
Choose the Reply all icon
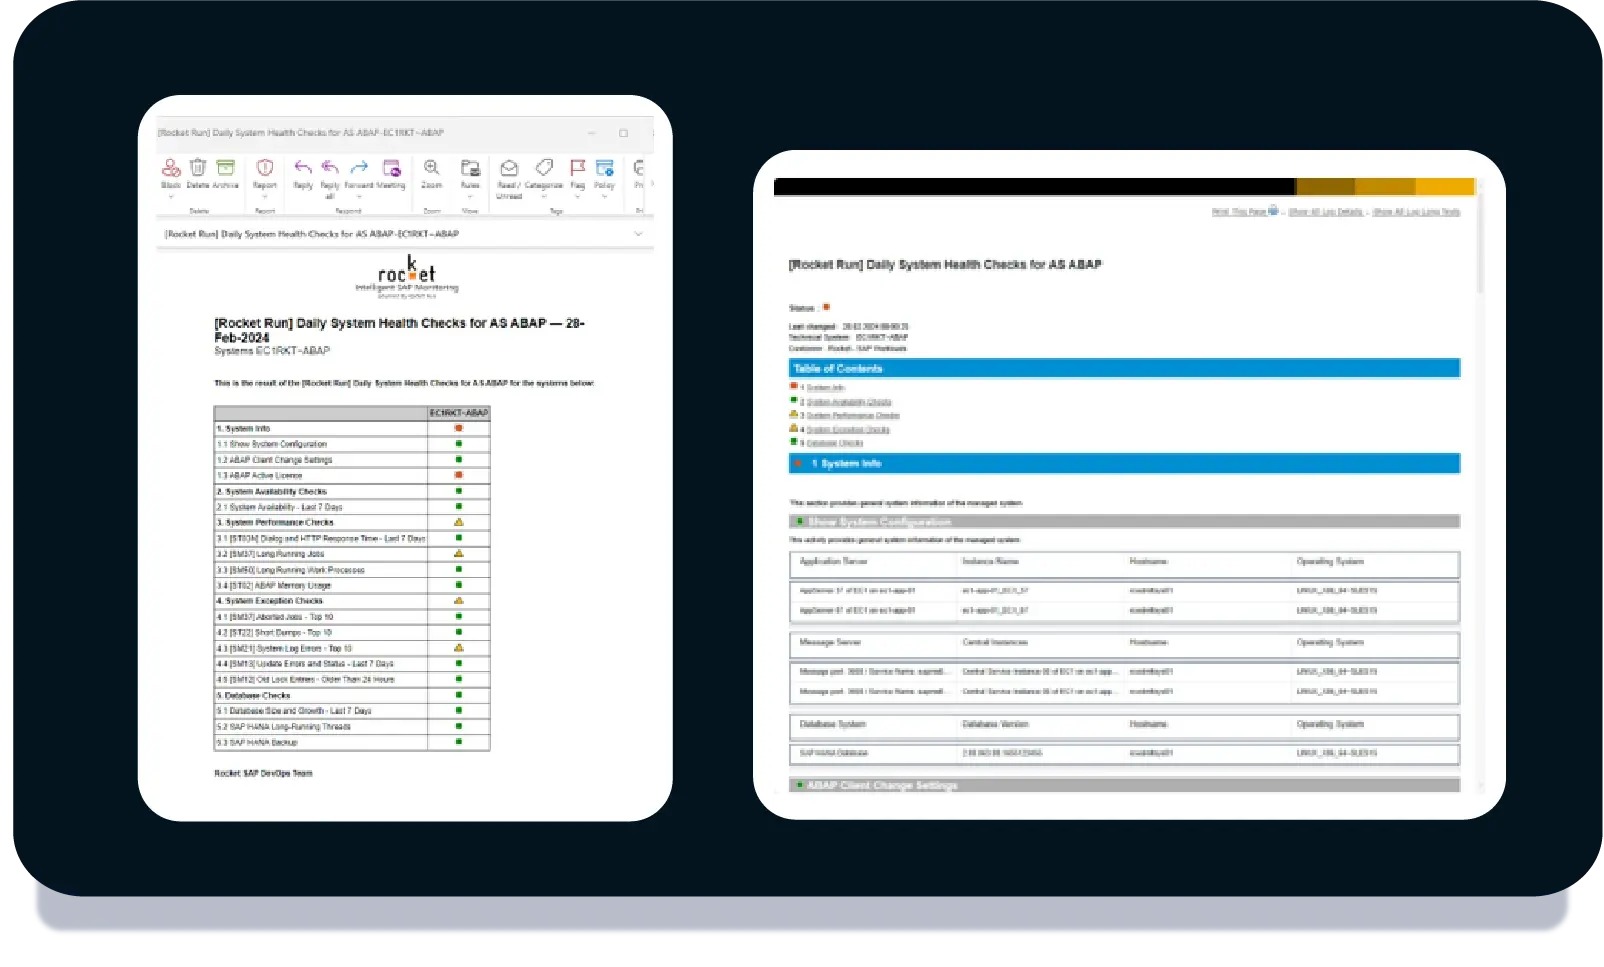[x=330, y=167]
